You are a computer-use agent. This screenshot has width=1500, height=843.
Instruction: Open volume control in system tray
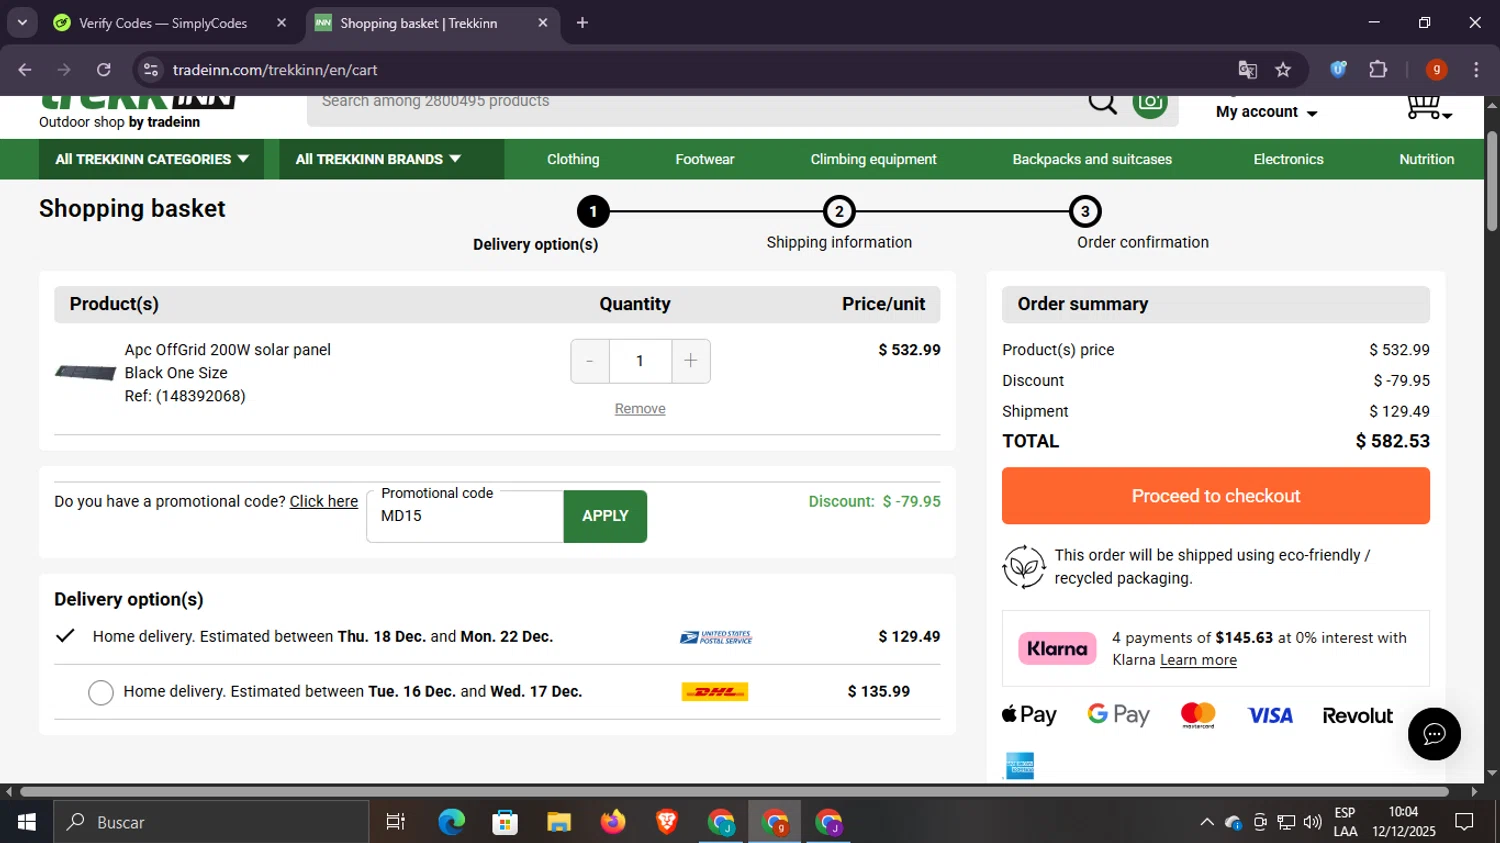(x=1313, y=822)
